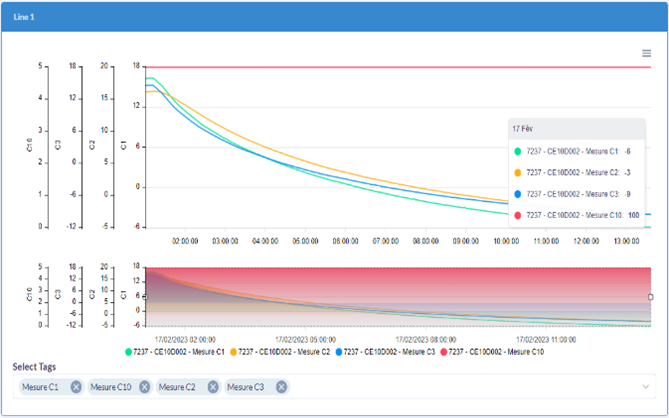Remove the Mesure C3 tag
The width and height of the screenshot is (669, 418).
pyautogui.click(x=281, y=387)
